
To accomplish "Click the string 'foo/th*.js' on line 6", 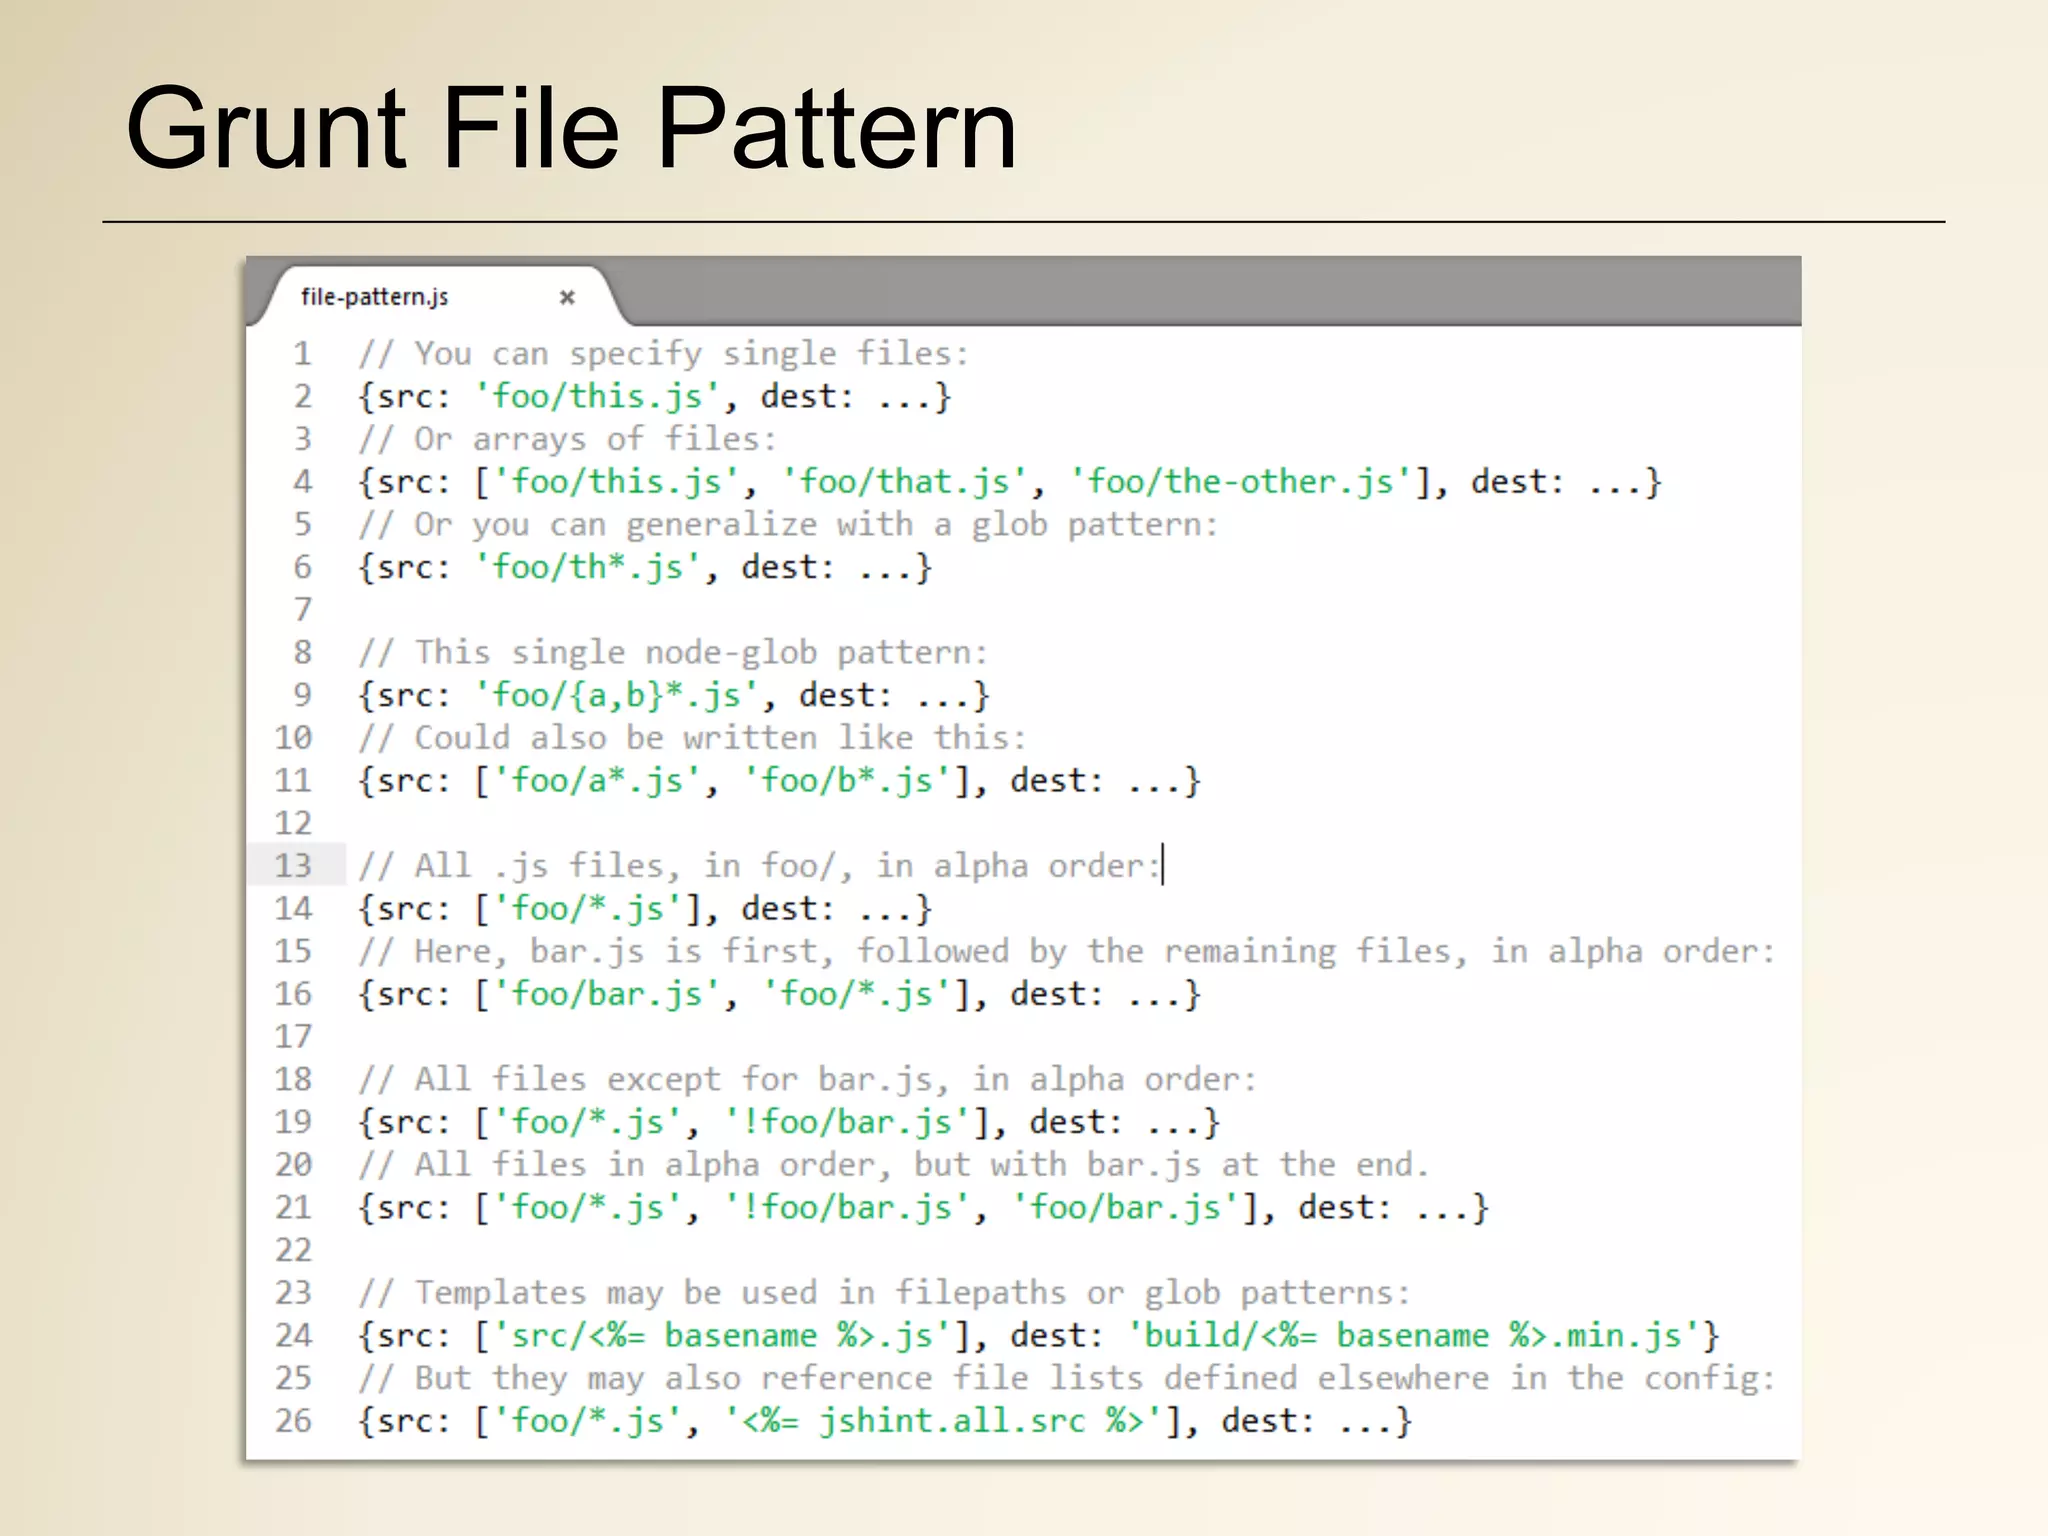I will [x=587, y=568].
